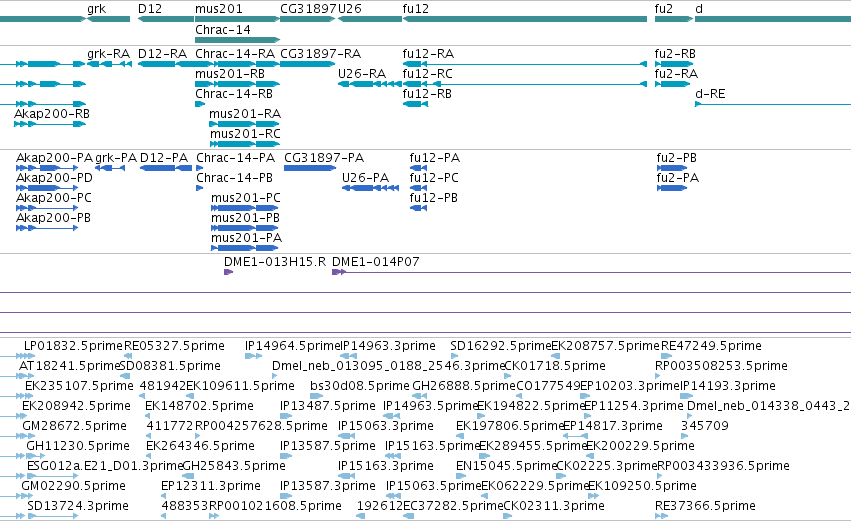Screen dimensions: 851x521
Task: Click the fu12-PC protein label
Action: [434, 178]
